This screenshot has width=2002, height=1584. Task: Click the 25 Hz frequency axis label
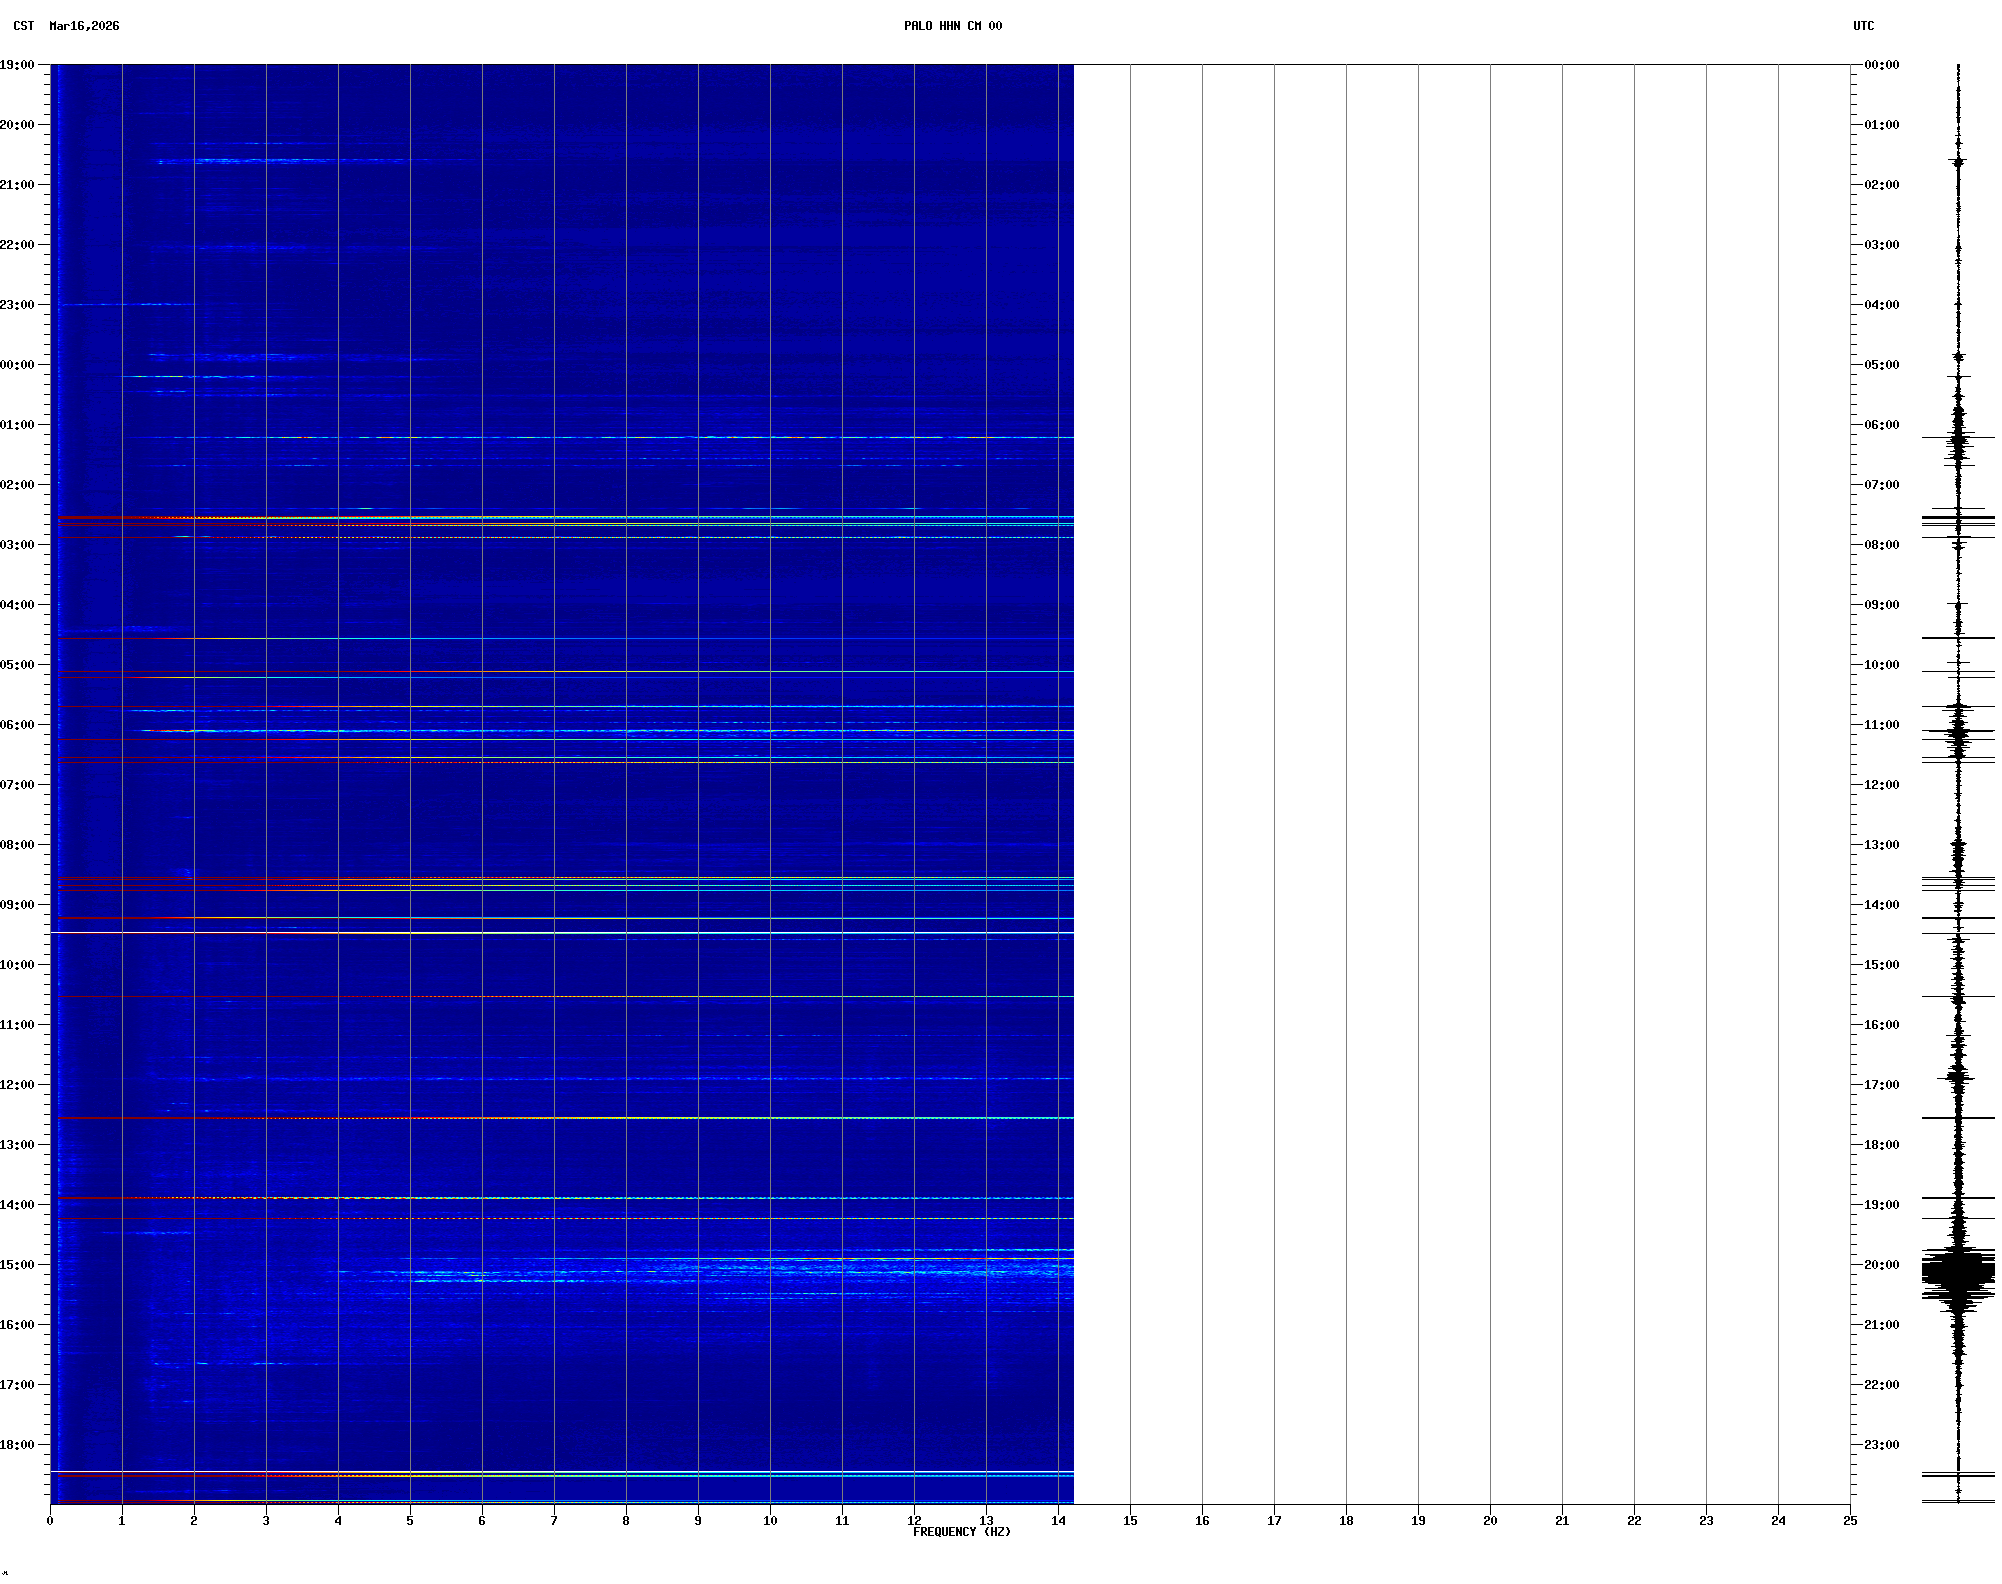point(1850,1521)
